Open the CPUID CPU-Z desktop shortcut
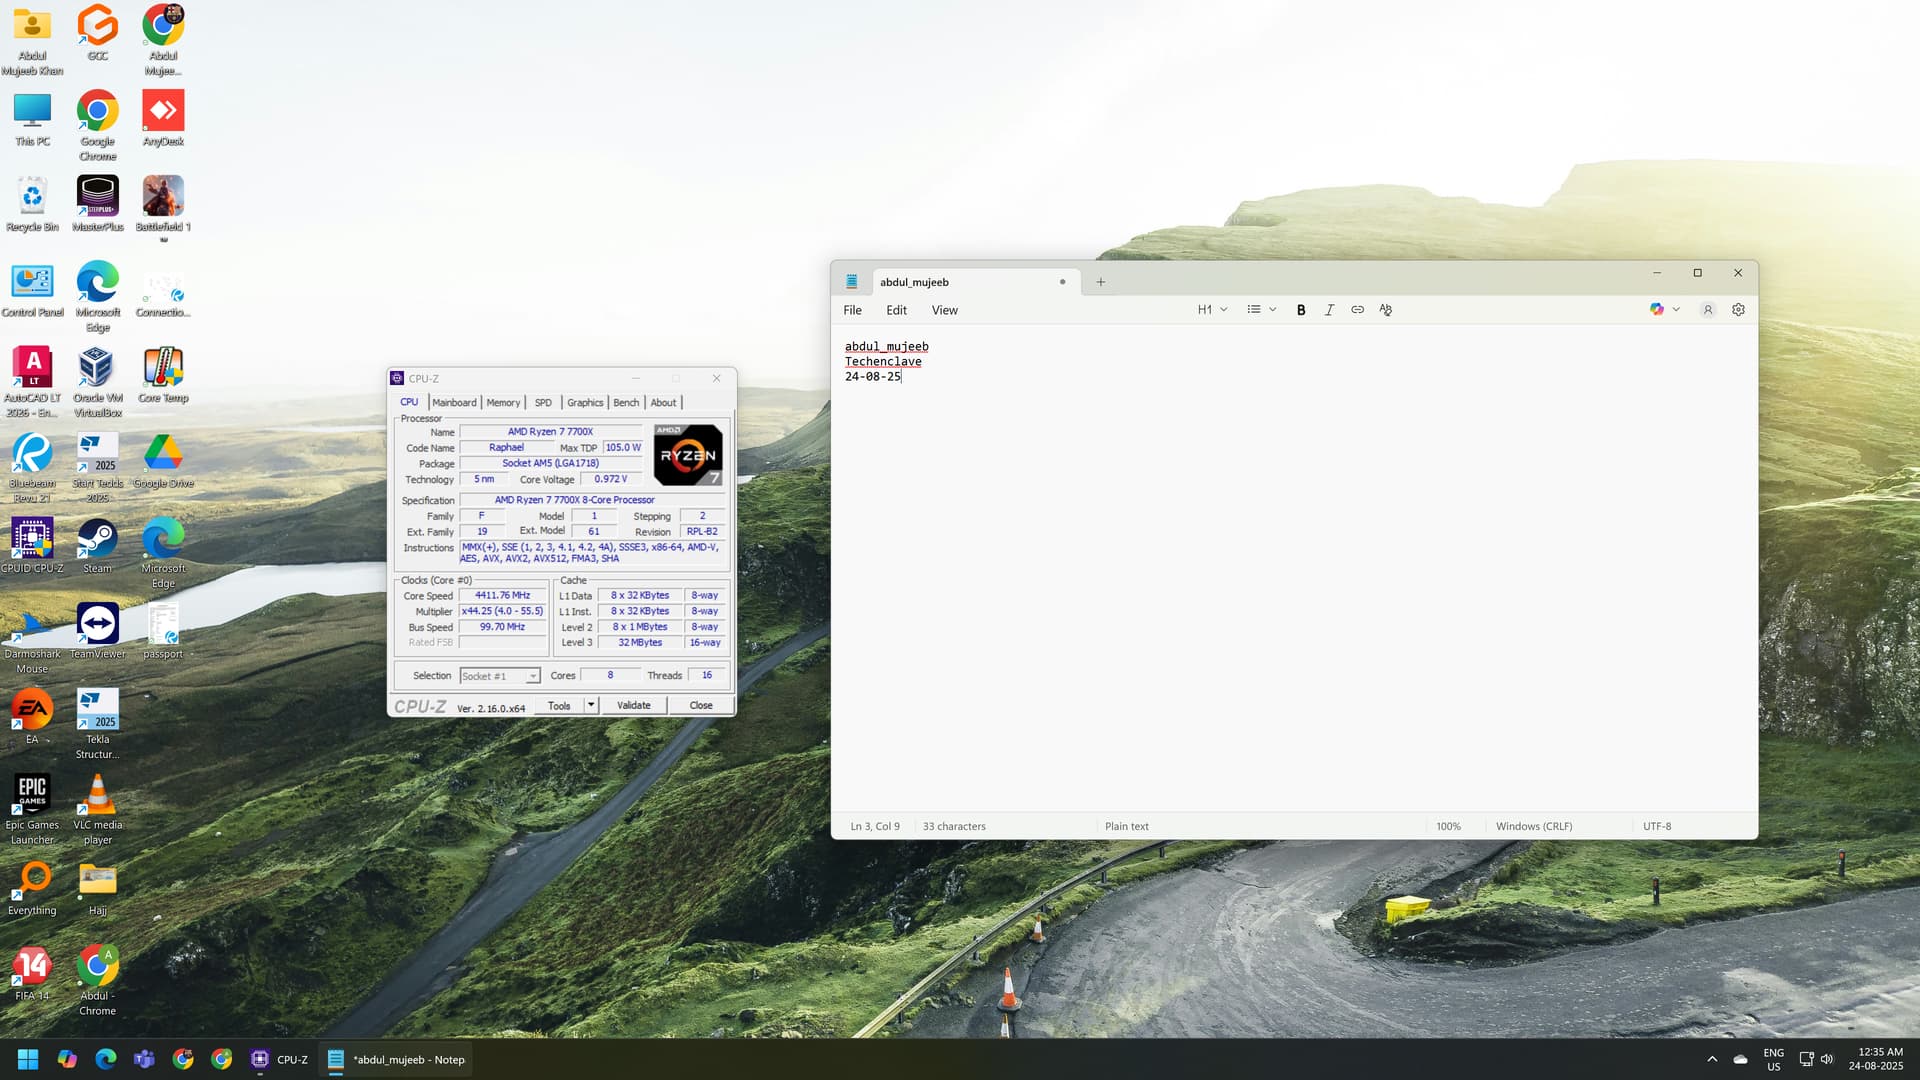The width and height of the screenshot is (1920, 1080). click(x=32, y=546)
